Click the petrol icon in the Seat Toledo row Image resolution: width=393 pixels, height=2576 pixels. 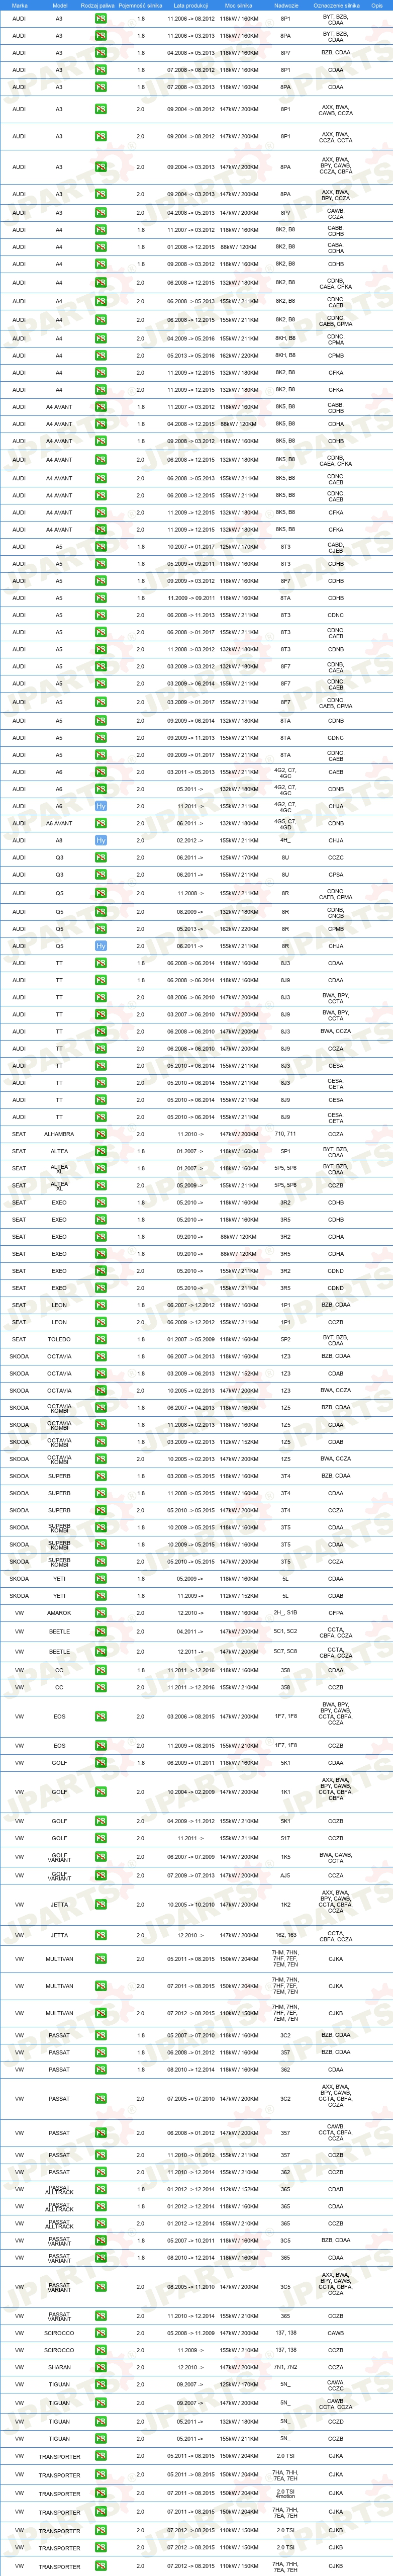pyautogui.click(x=101, y=1339)
